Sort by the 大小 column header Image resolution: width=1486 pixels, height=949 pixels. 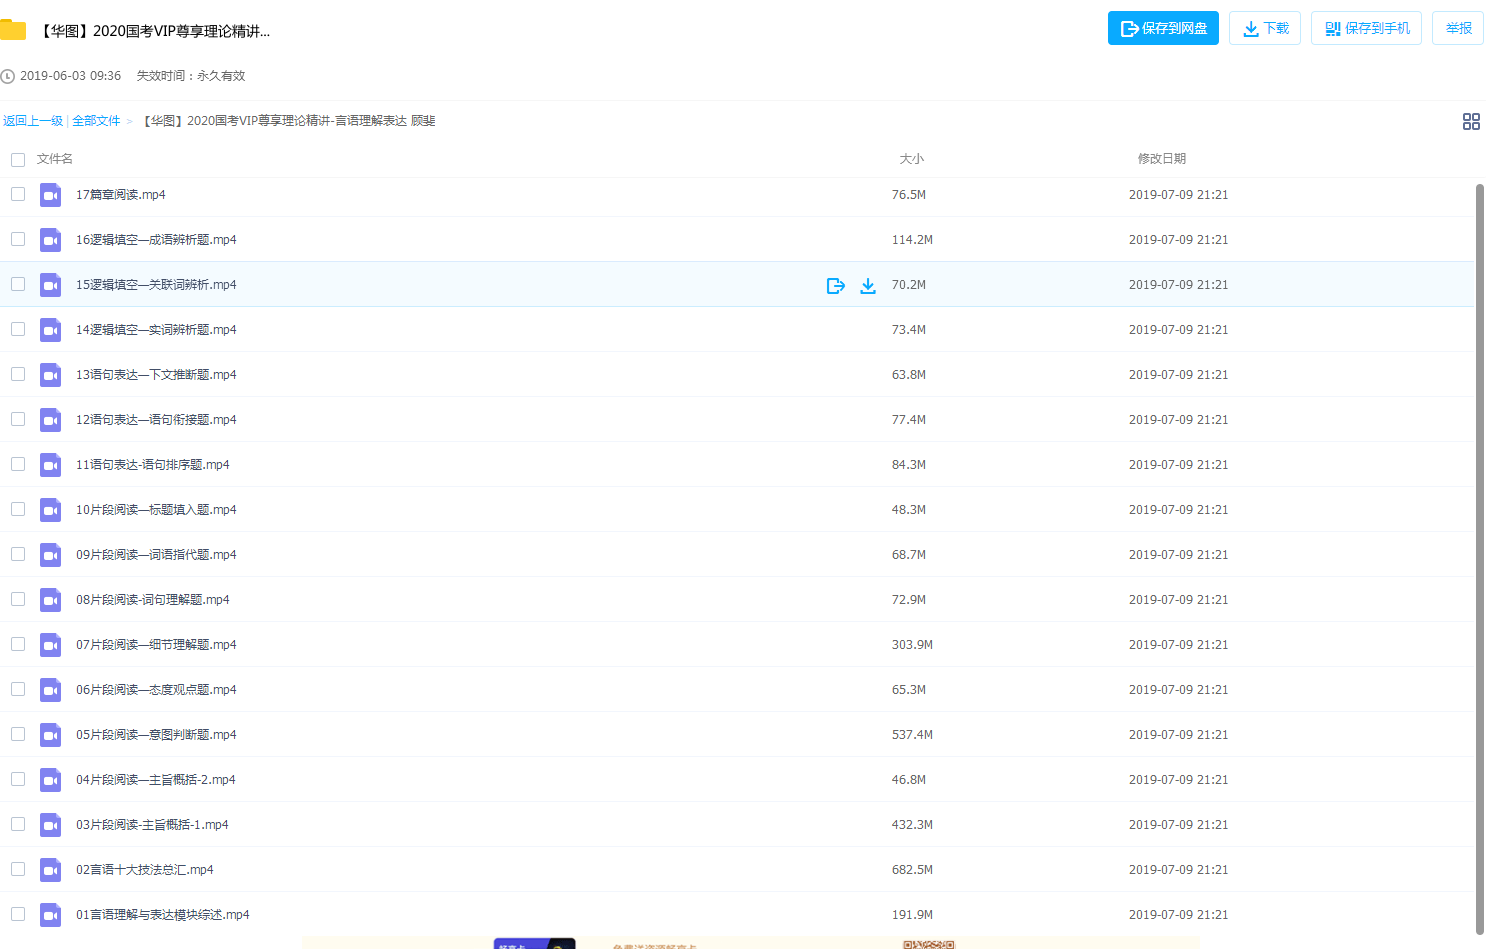(x=912, y=159)
